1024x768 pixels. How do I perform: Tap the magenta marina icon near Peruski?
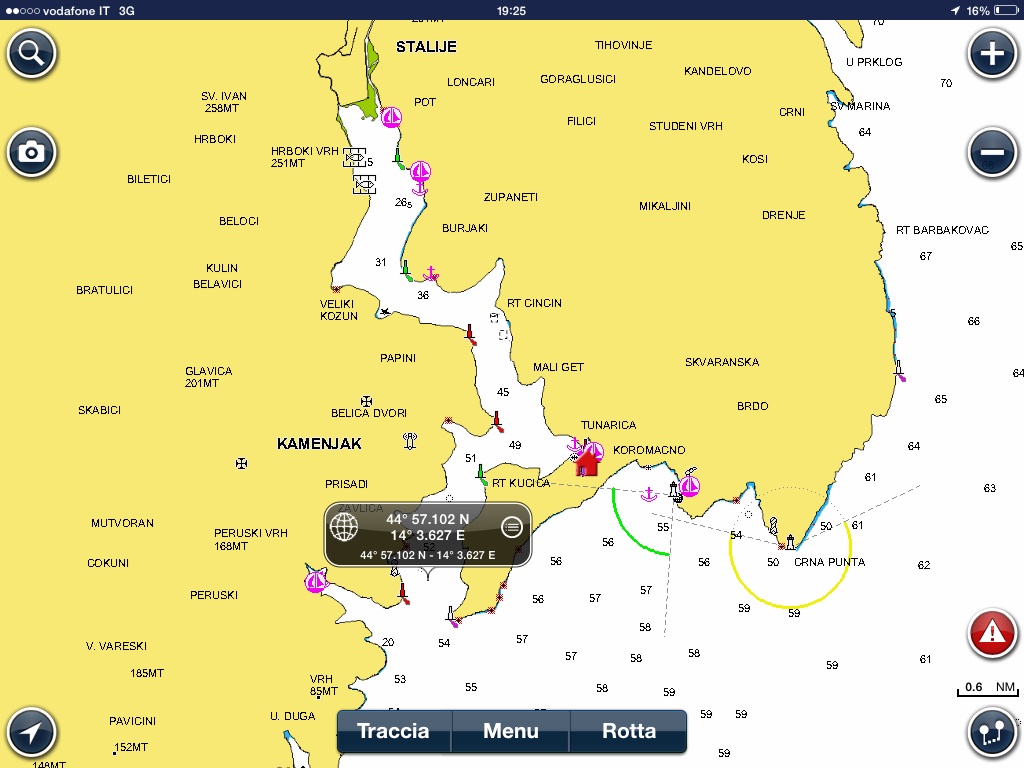(316, 581)
